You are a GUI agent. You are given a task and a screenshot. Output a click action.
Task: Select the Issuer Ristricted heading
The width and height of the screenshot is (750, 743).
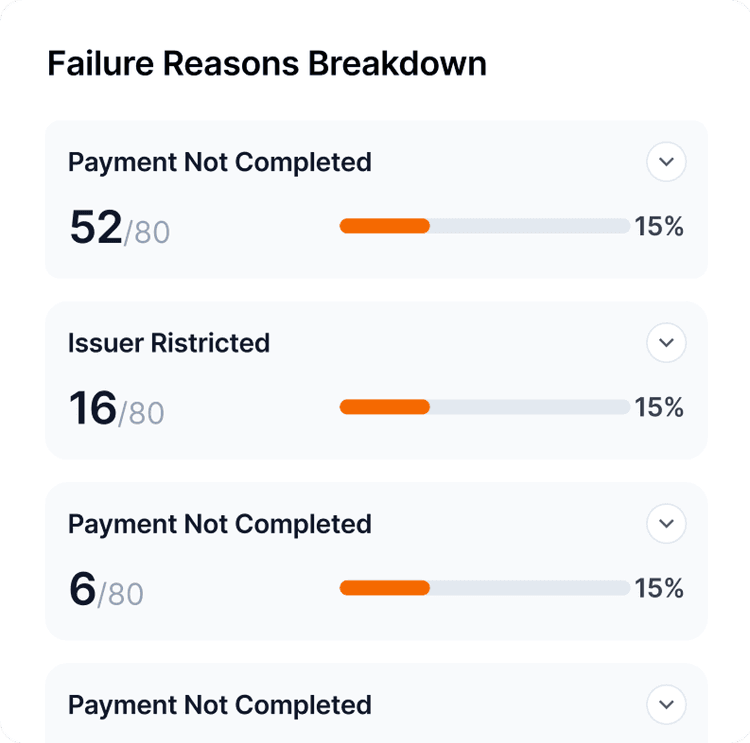tap(169, 343)
